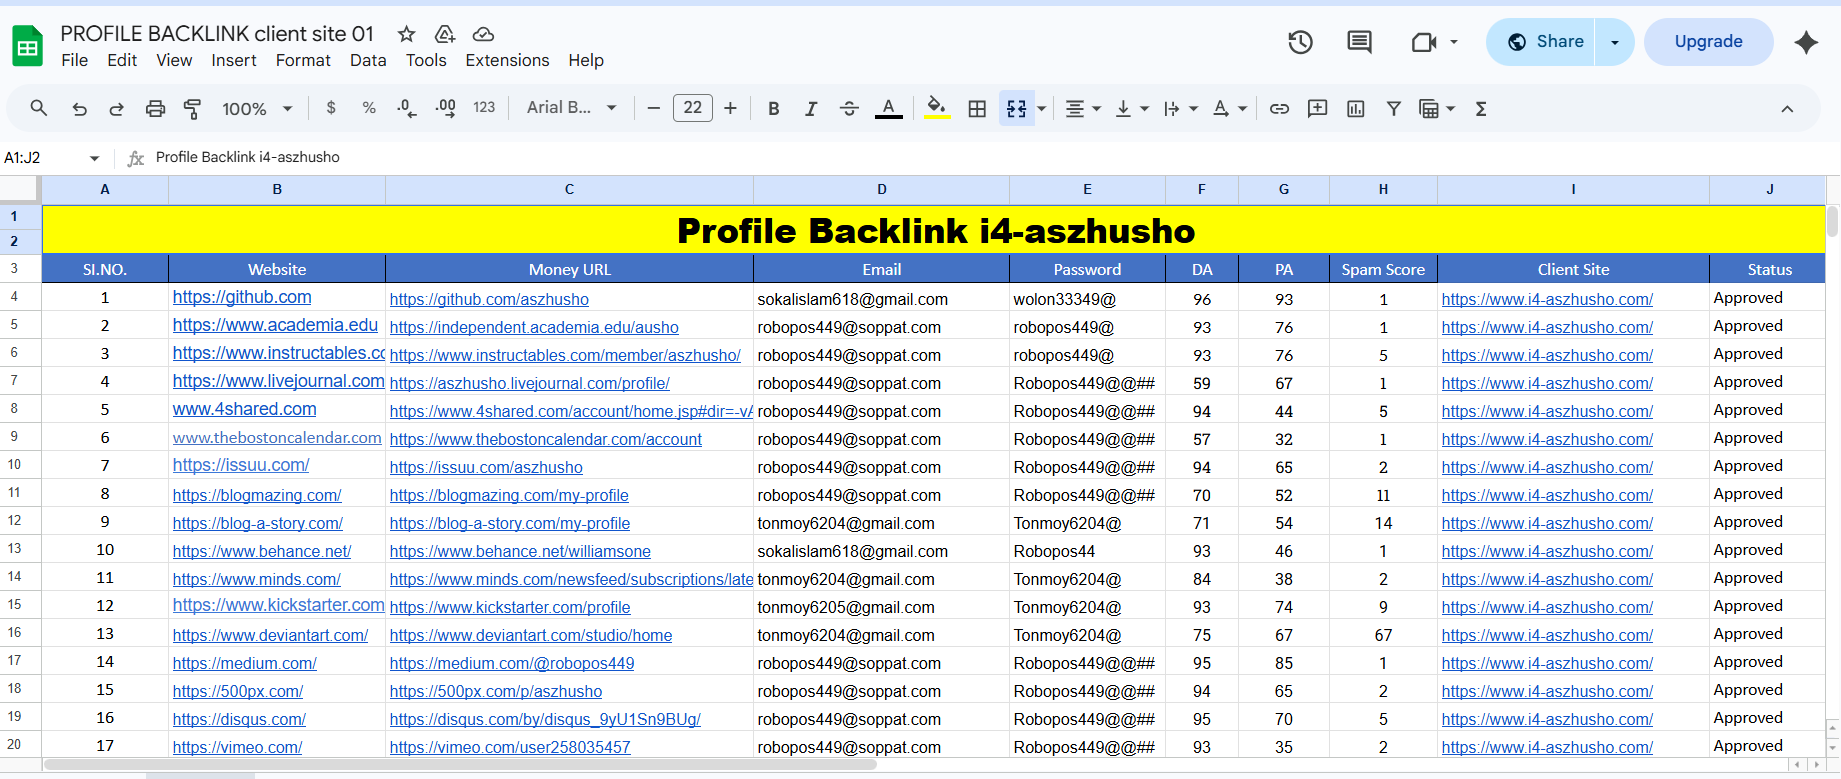Open the Google Sheets home icon
Image resolution: width=1841 pixels, height=779 pixels.
pyautogui.click(x=27, y=46)
